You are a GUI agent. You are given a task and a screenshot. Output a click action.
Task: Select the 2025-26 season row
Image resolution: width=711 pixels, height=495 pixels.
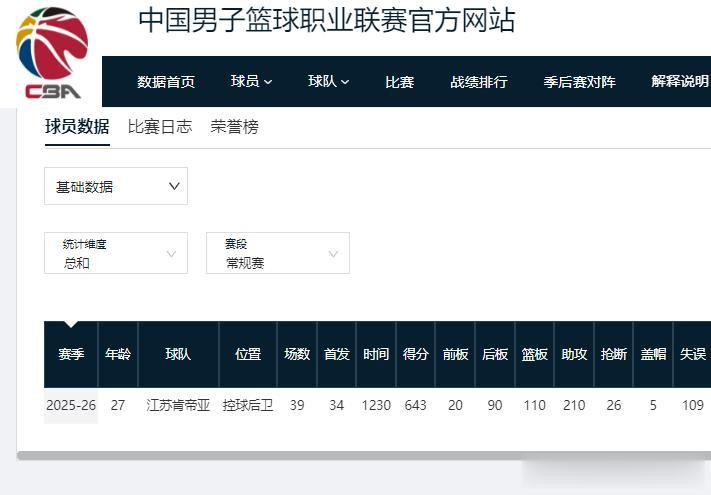(x=71, y=406)
